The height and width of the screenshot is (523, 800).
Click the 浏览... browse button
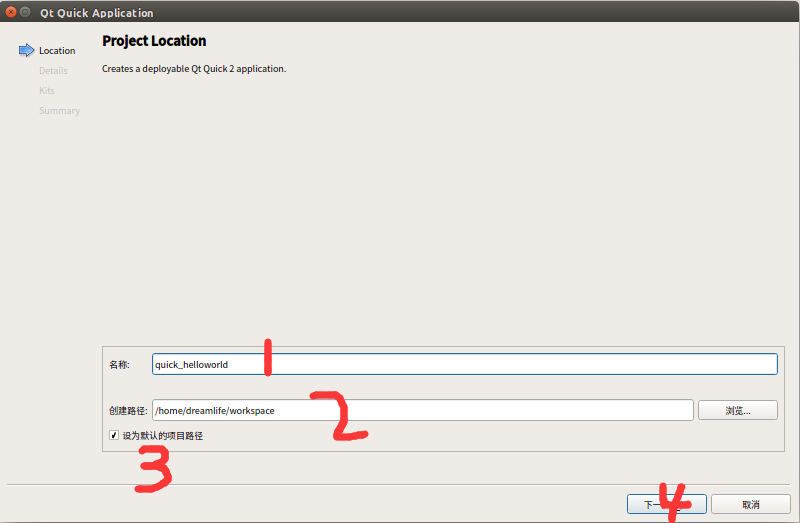738,410
